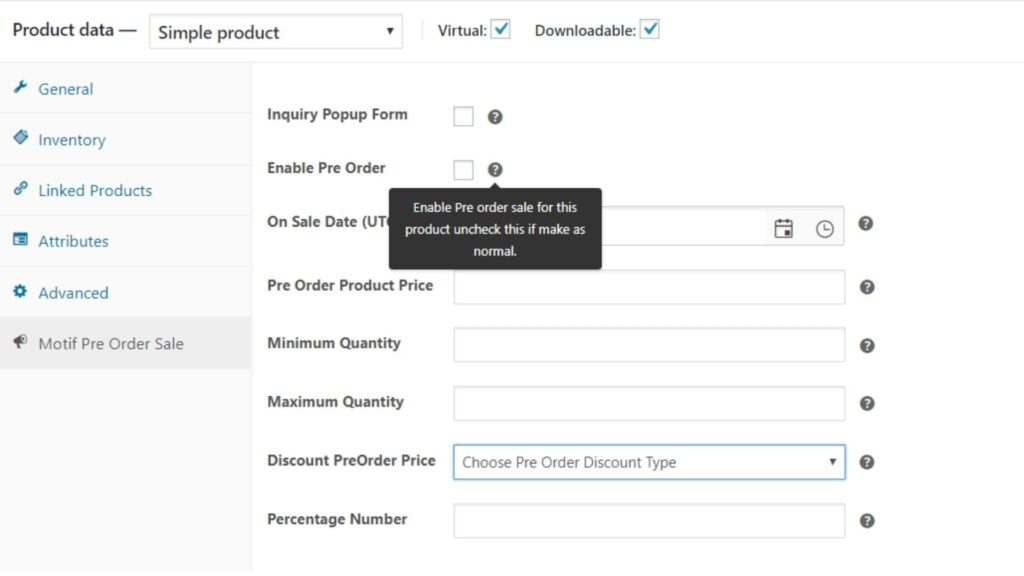Click the help icon beside Enable Pre Order

pos(496,169)
